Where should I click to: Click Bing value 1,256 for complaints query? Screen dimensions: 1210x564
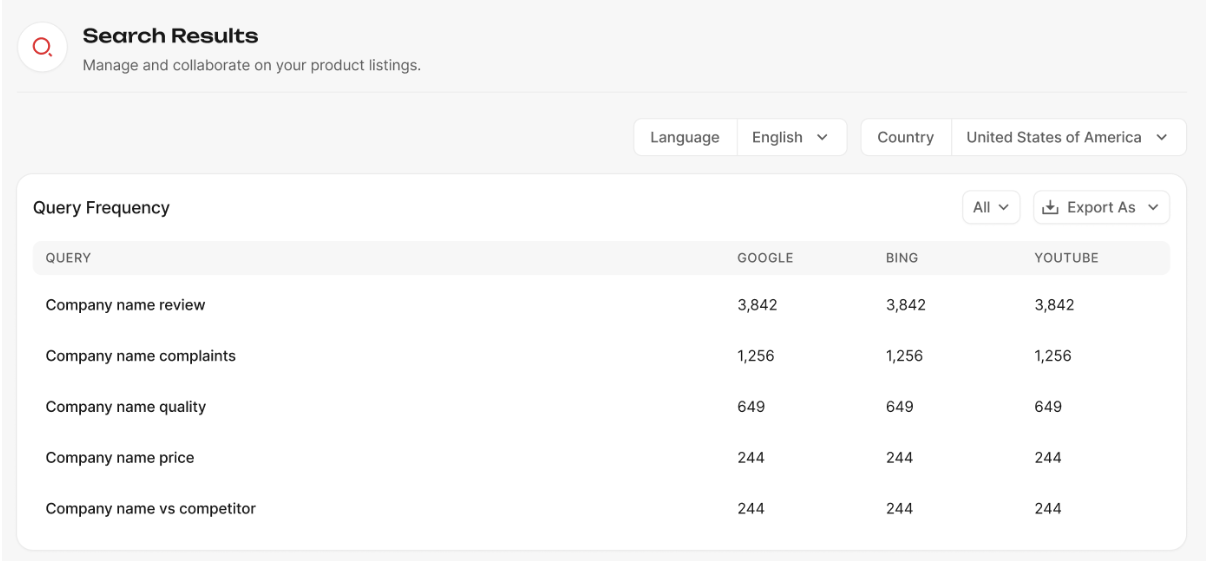point(904,356)
